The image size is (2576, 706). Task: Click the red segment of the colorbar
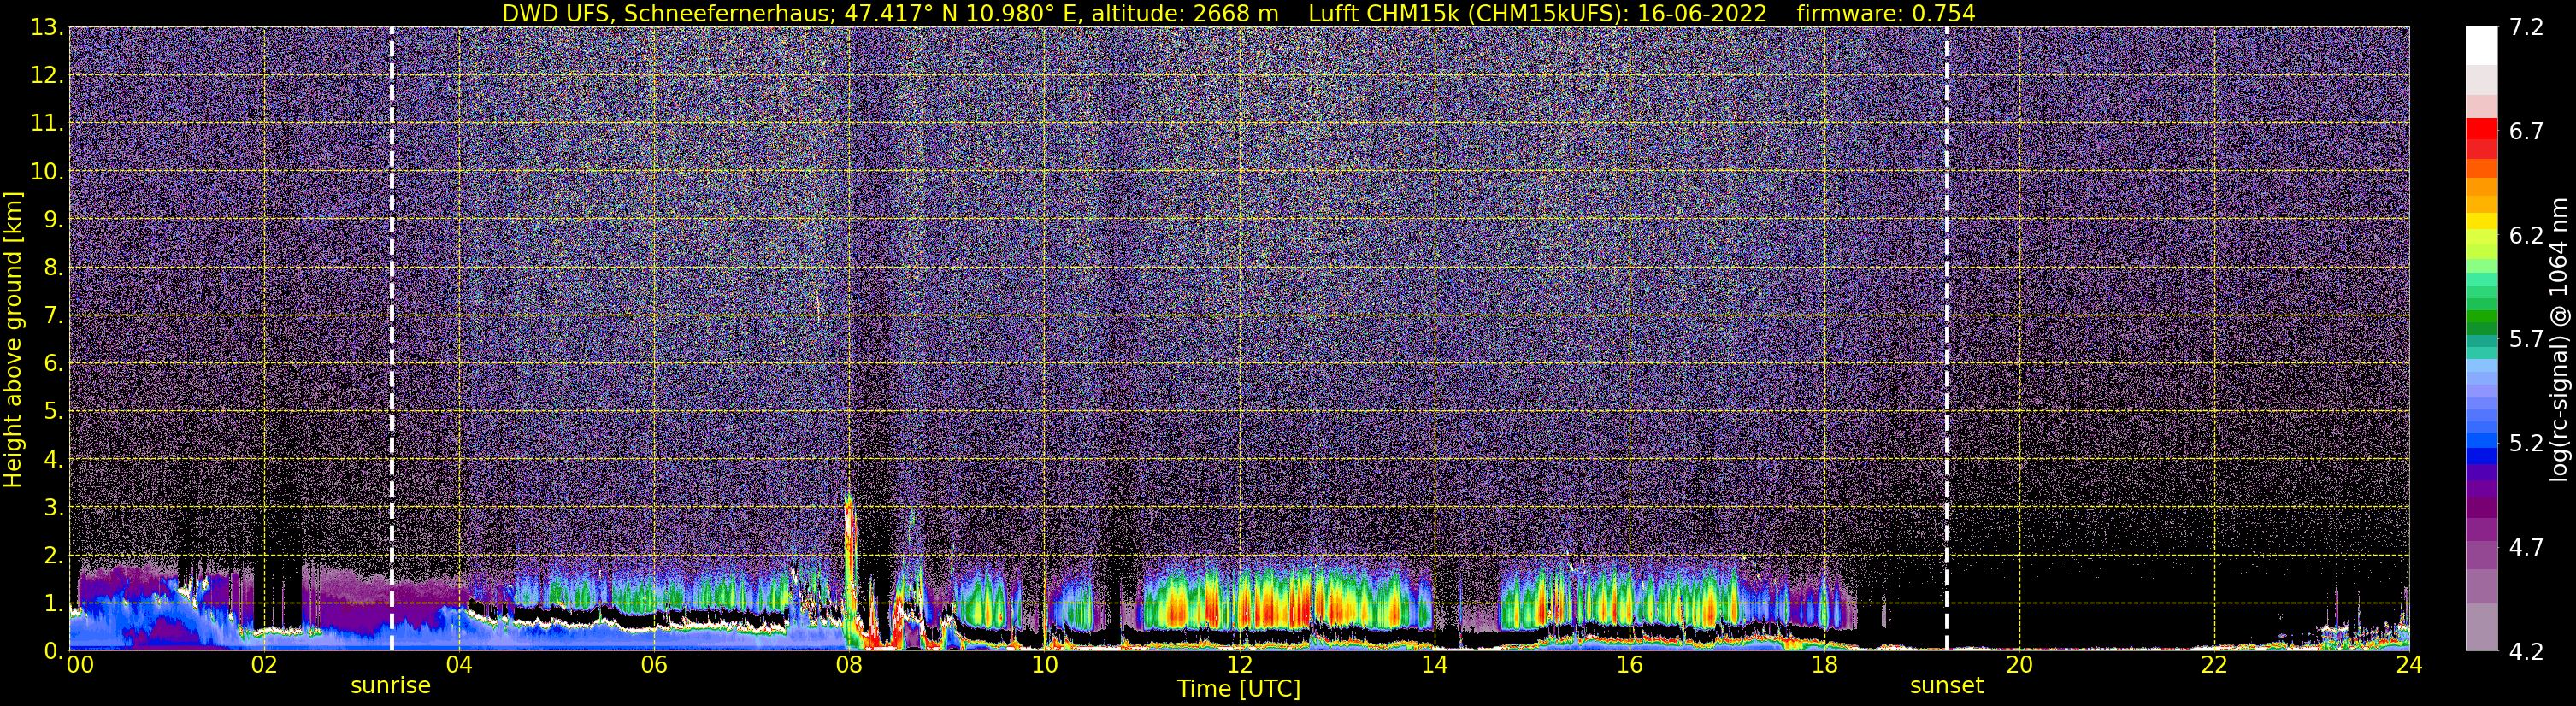(2481, 130)
